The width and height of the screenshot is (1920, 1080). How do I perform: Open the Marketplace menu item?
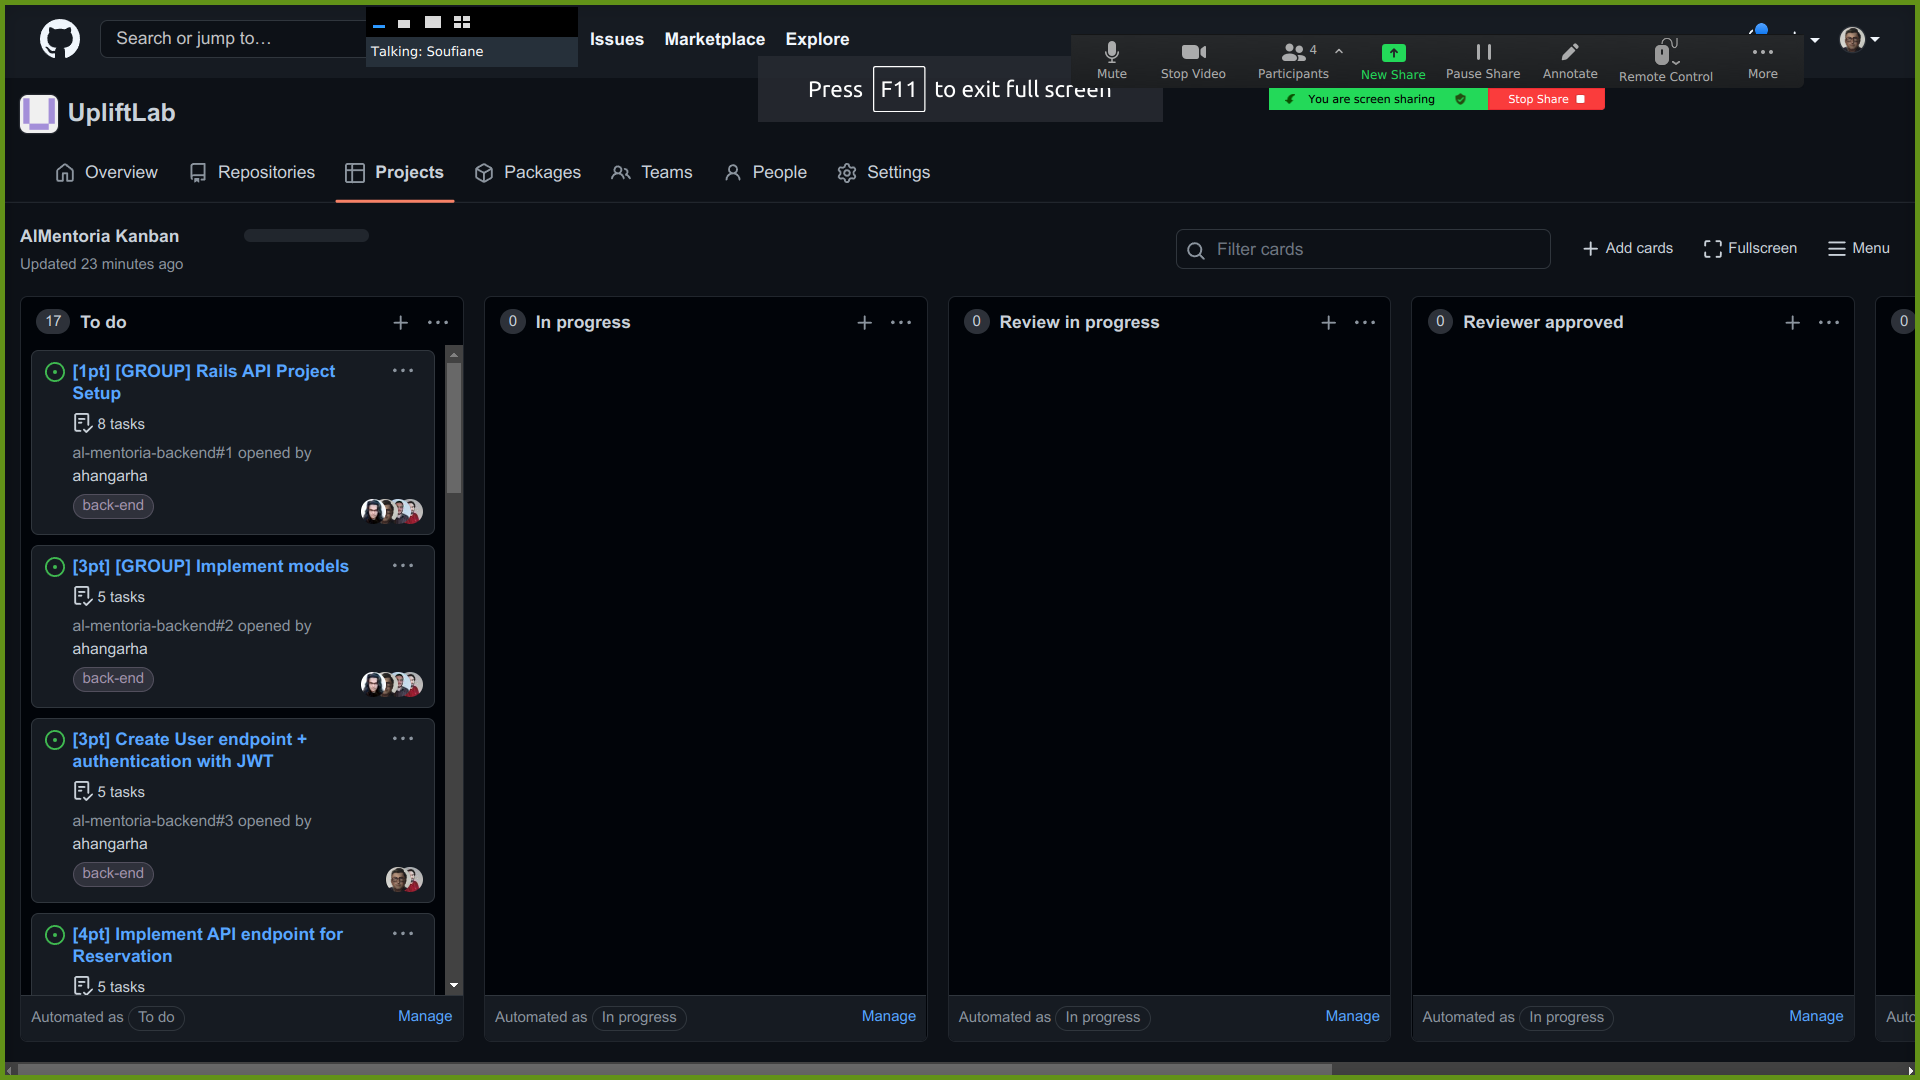coord(714,39)
